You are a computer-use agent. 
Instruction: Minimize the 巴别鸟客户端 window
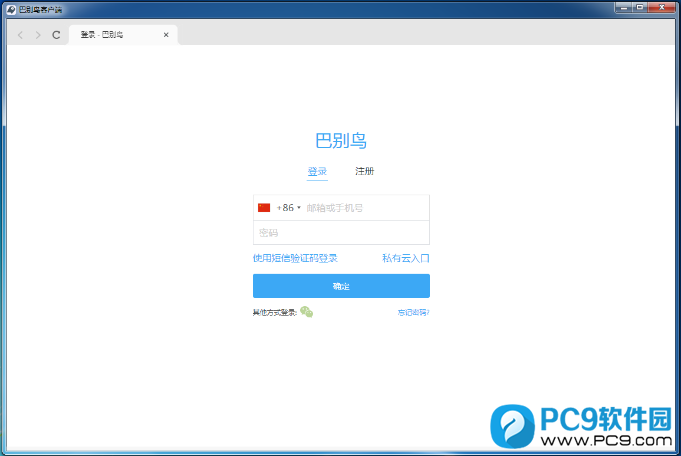[624, 7]
